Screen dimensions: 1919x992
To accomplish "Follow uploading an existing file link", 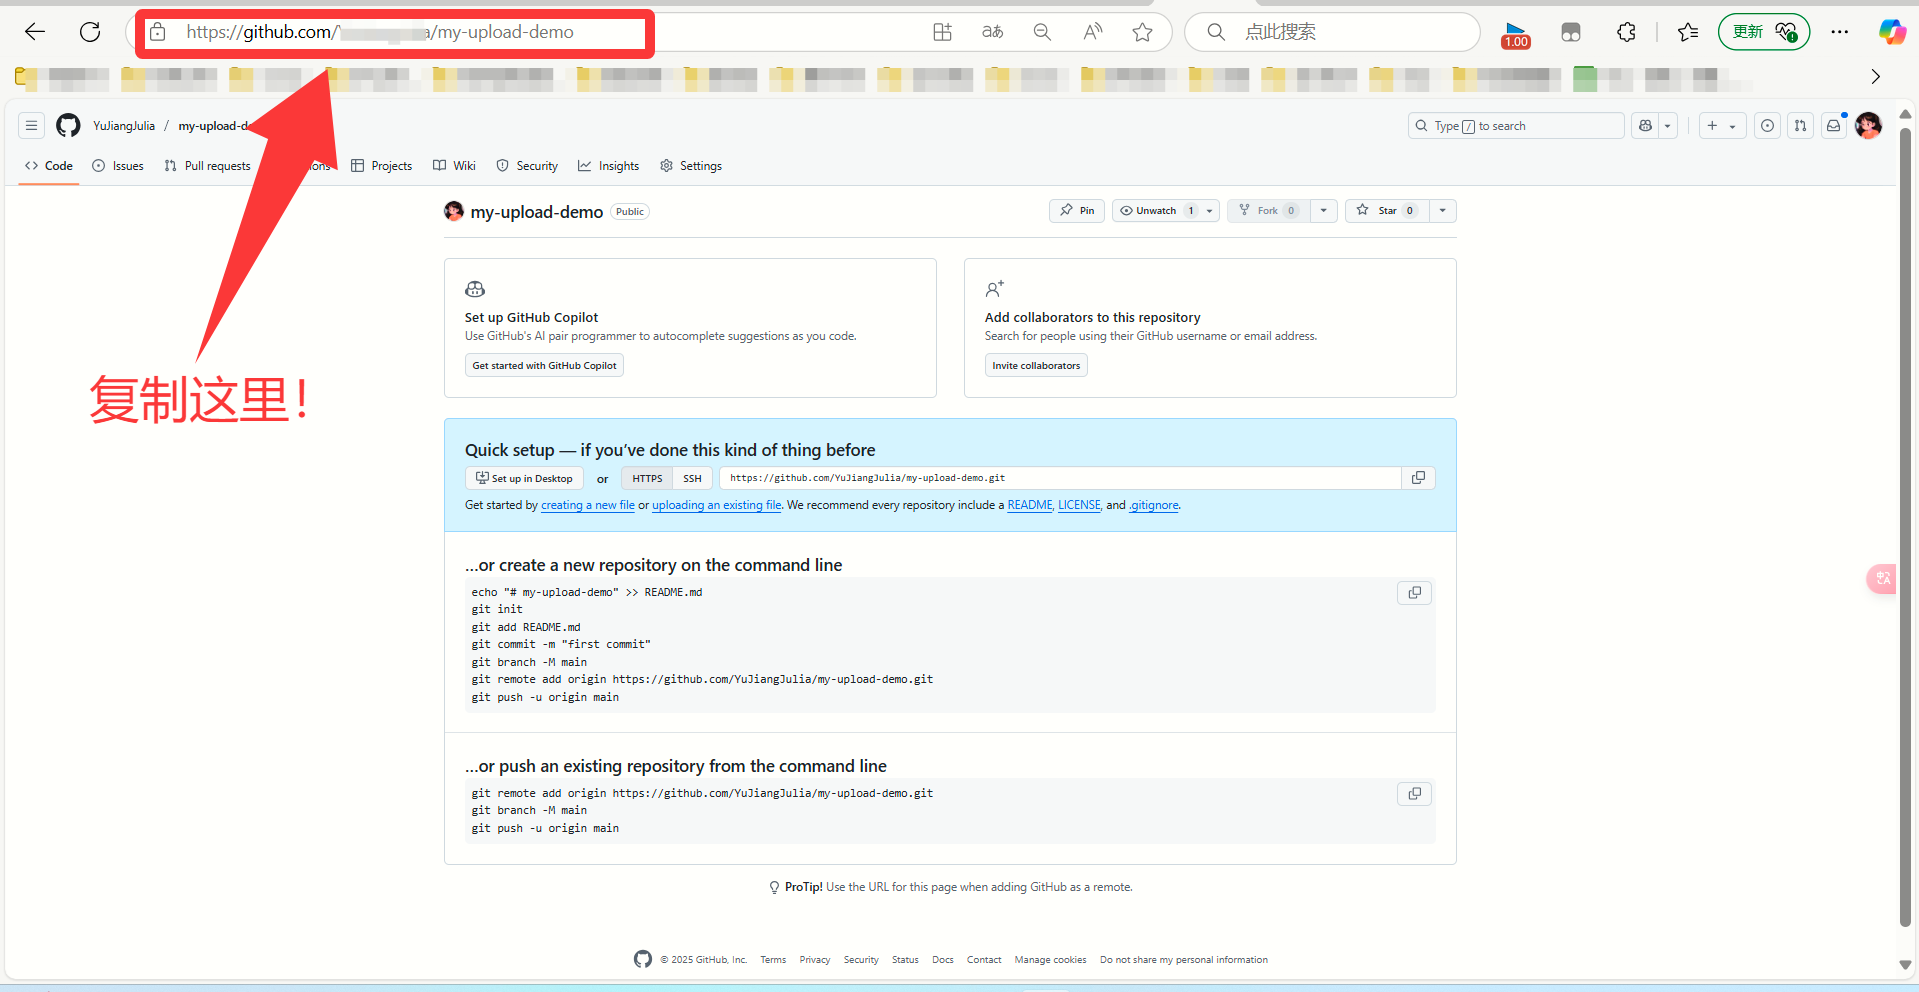I will pyautogui.click(x=716, y=505).
